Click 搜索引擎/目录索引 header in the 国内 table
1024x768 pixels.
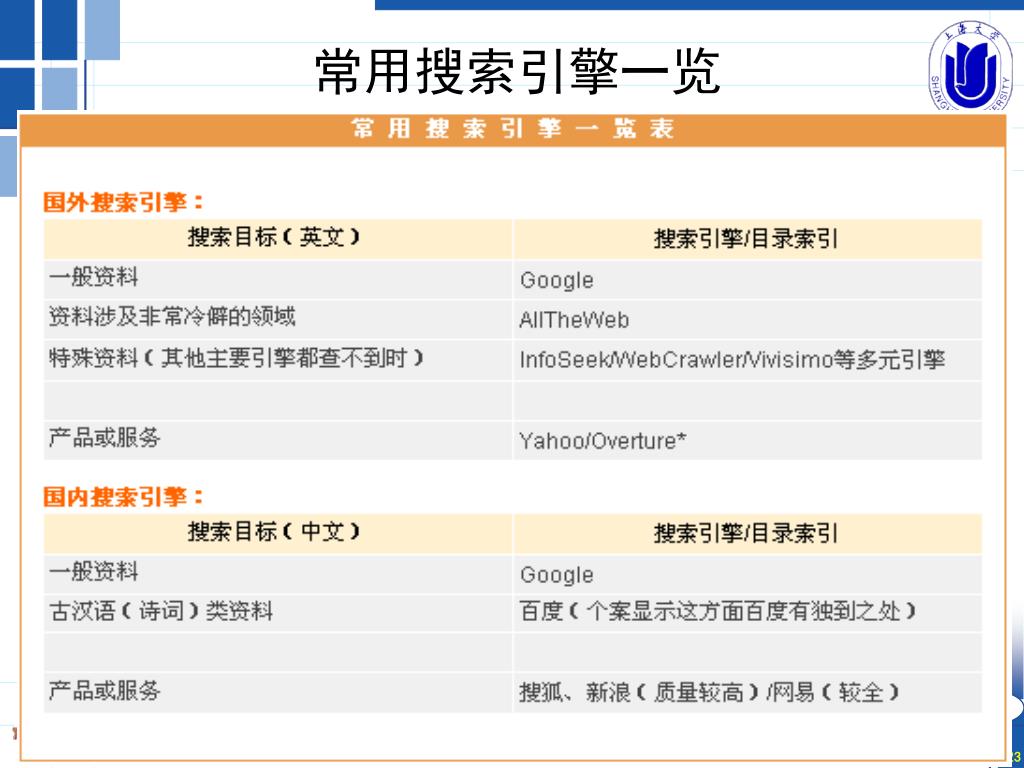point(747,534)
